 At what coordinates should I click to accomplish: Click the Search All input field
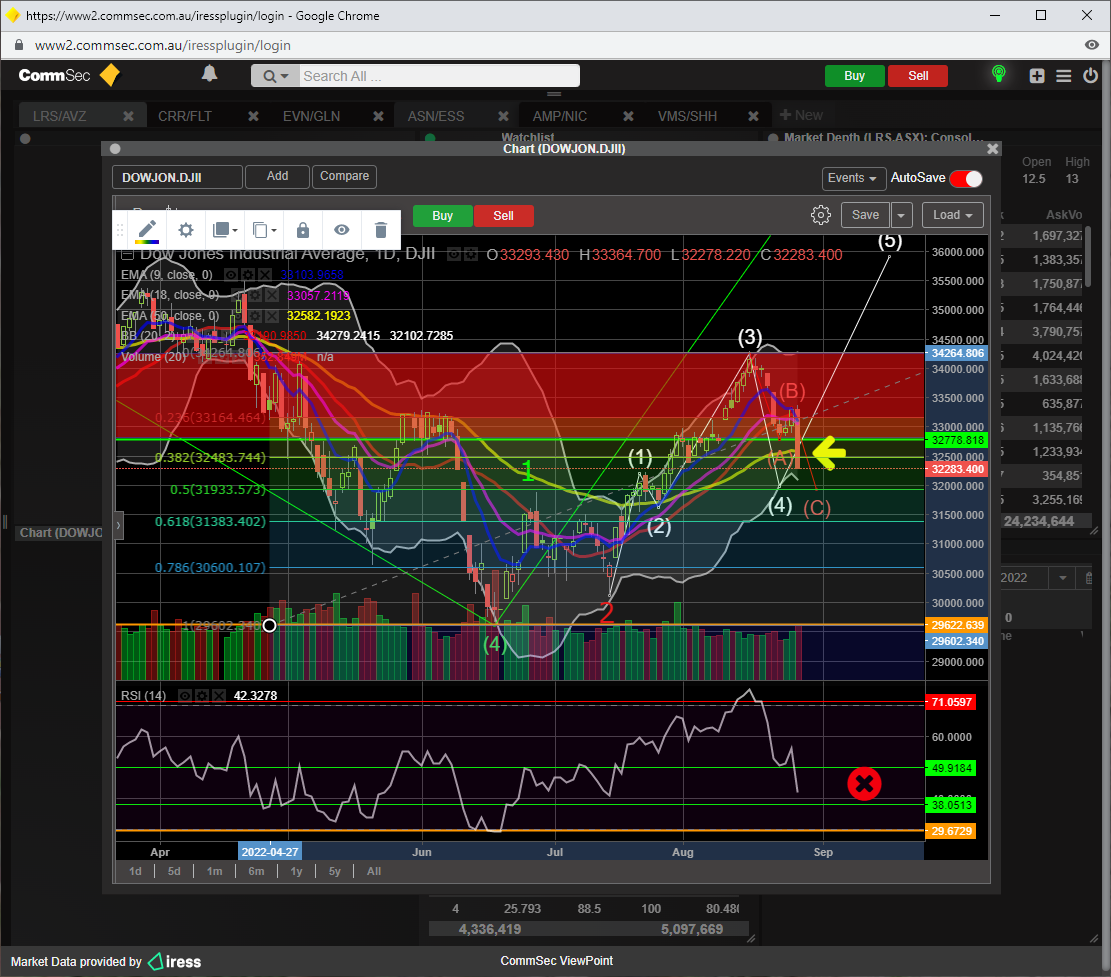[439, 76]
